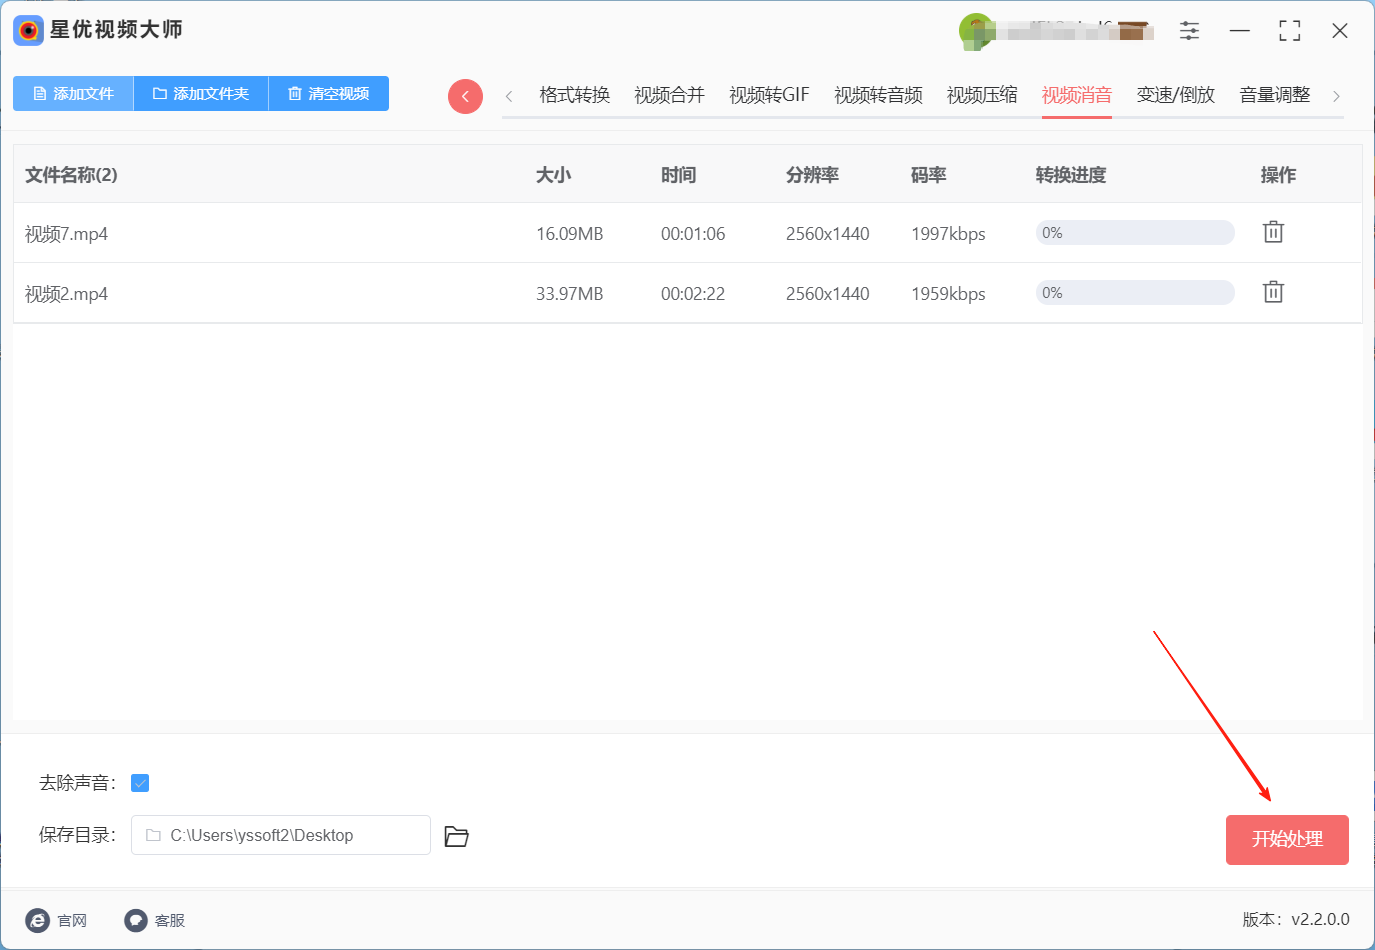Viewport: 1375px width, 950px height.
Task: Click bitrate 1959kbps
Action: pyautogui.click(x=948, y=294)
